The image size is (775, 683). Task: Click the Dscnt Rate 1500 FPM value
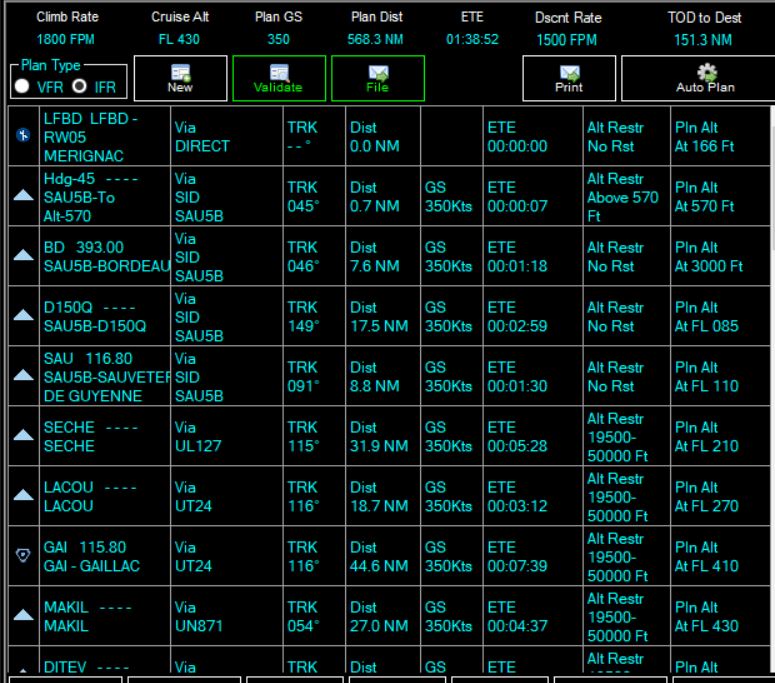coord(567,40)
